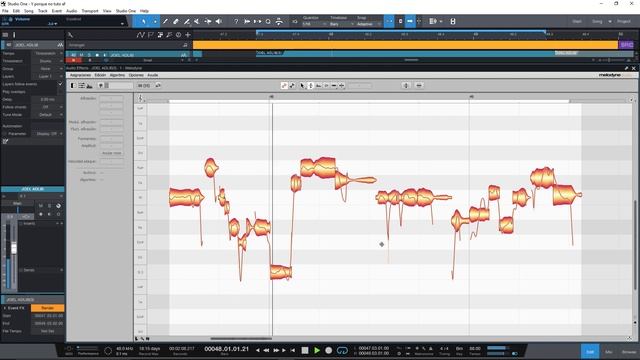Click Melodyne vertical pitch snap icon

tap(406, 85)
